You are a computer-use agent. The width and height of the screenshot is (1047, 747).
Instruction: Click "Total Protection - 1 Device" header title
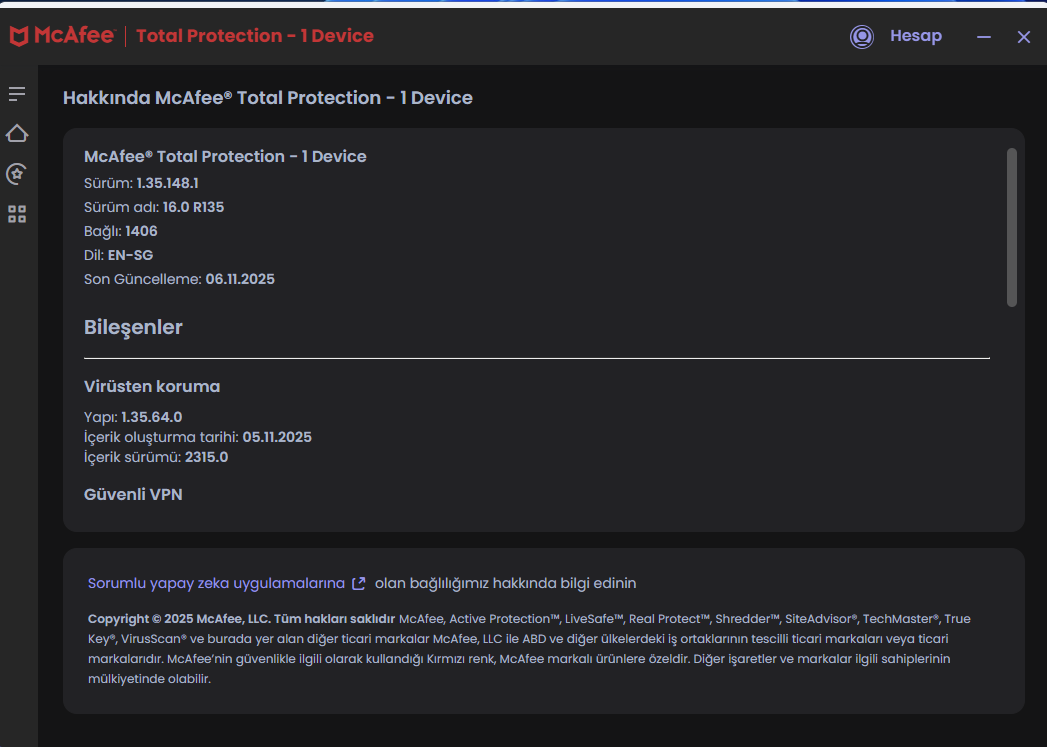[255, 36]
